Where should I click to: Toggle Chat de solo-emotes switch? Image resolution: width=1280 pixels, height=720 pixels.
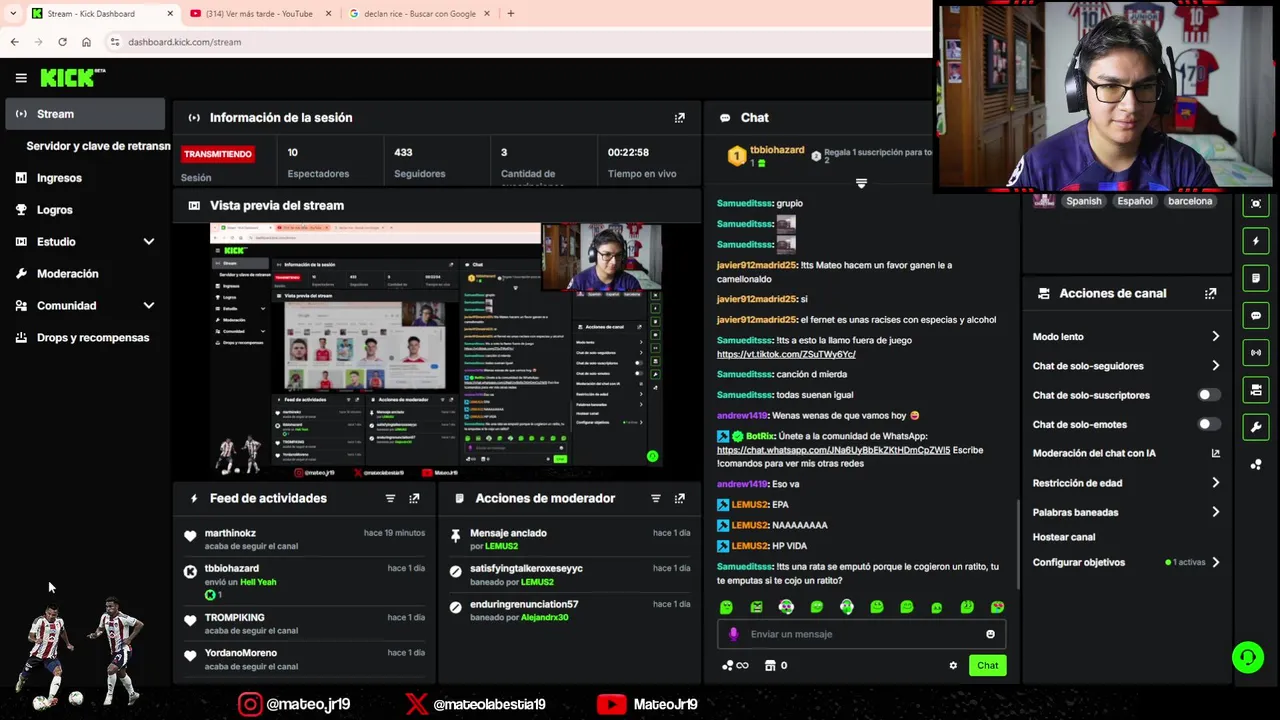pos(1207,424)
